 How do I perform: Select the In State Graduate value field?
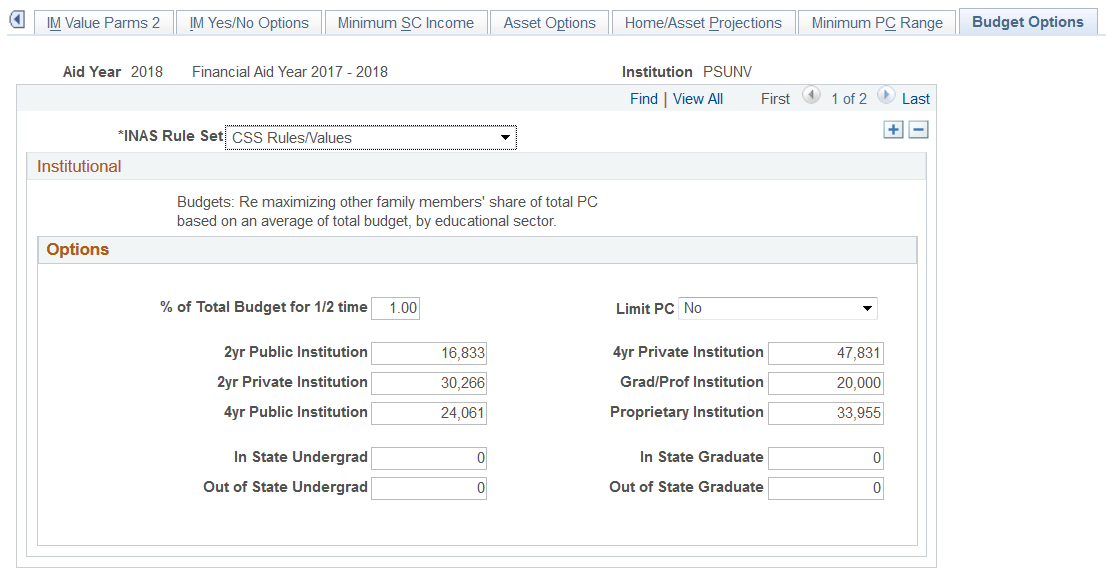tap(826, 458)
